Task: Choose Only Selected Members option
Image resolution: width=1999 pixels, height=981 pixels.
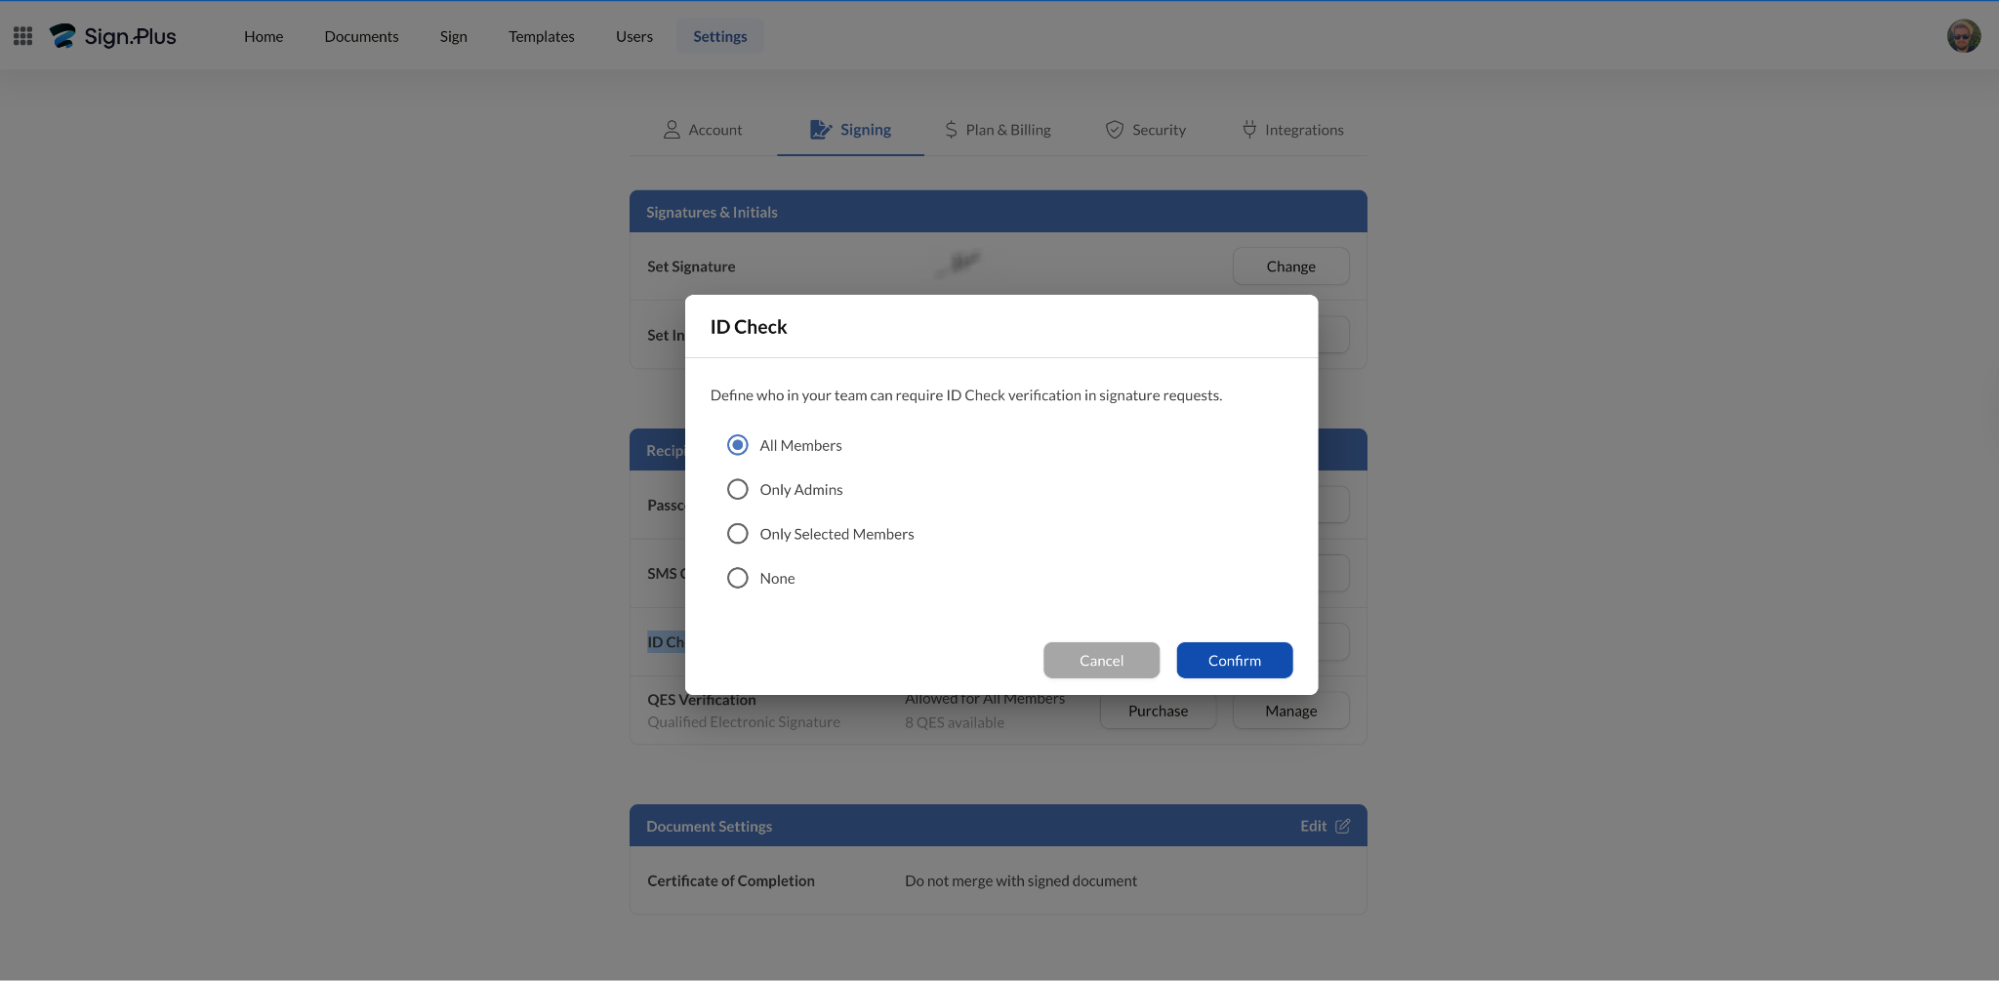Action: pyautogui.click(x=737, y=534)
